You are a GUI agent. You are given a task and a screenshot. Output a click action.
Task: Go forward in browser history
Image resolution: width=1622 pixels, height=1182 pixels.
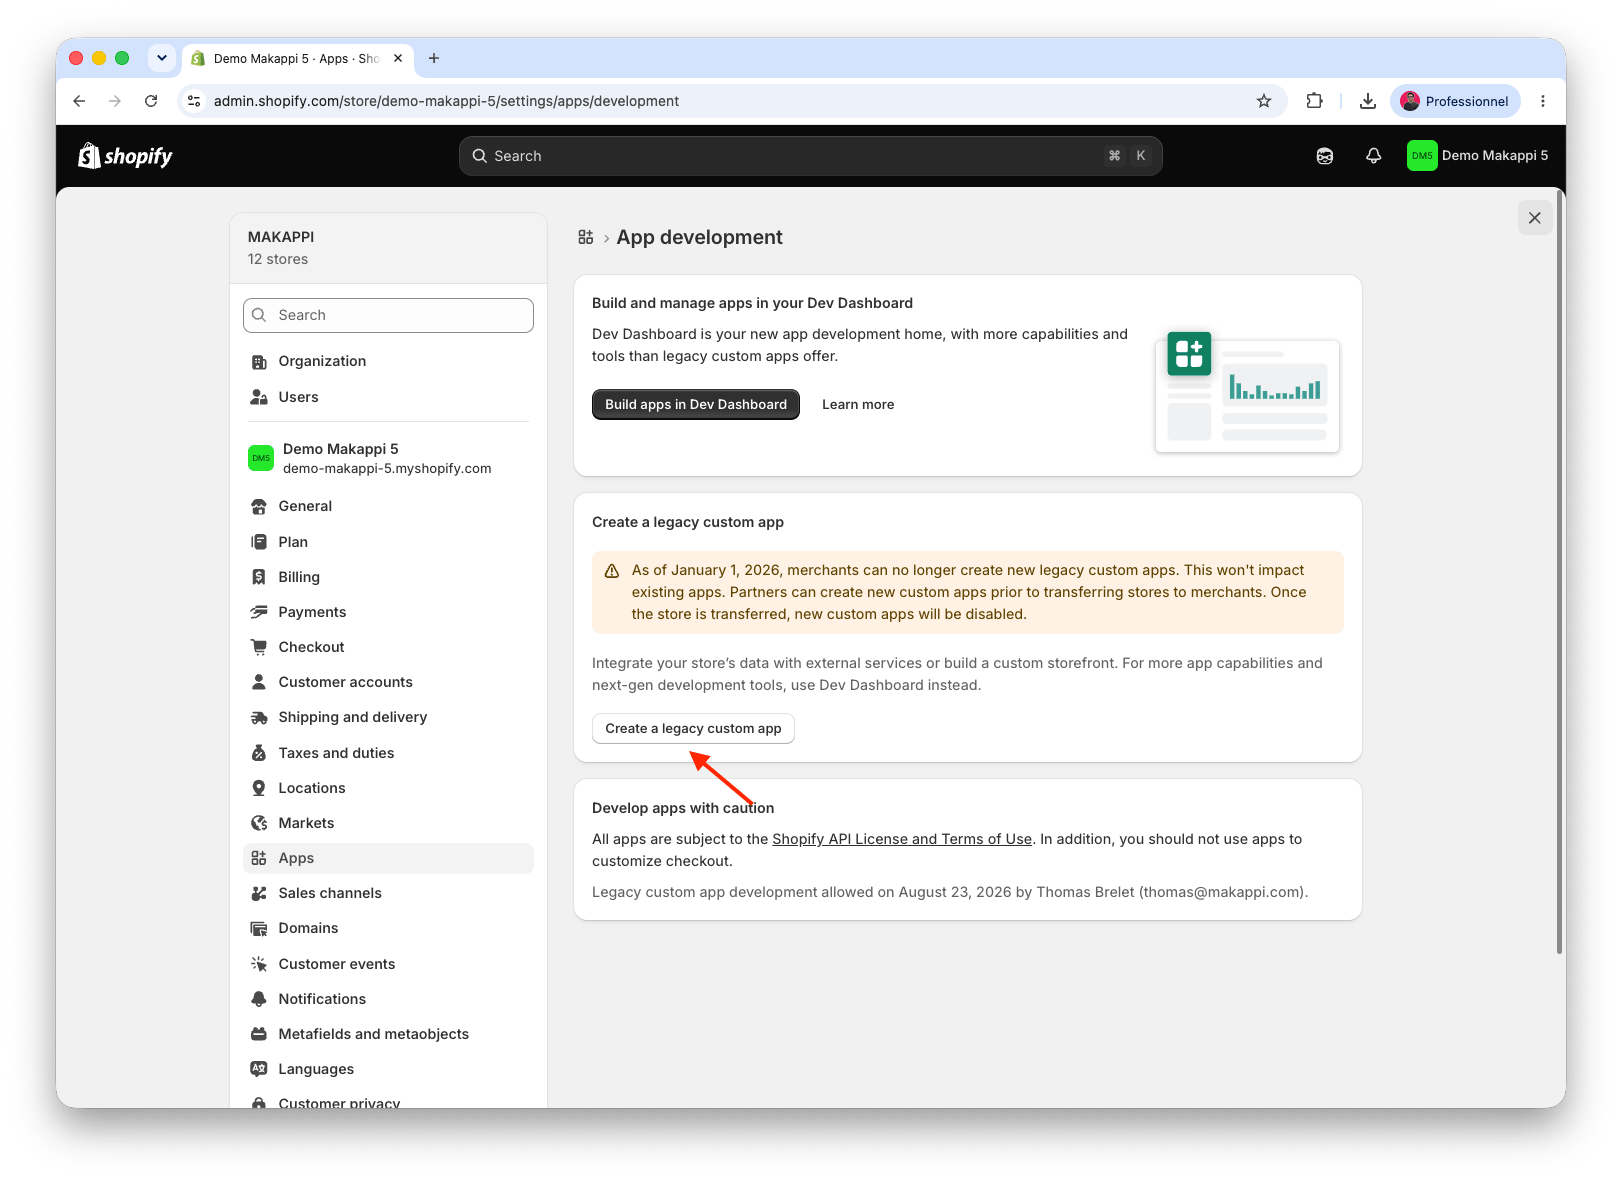point(115,101)
